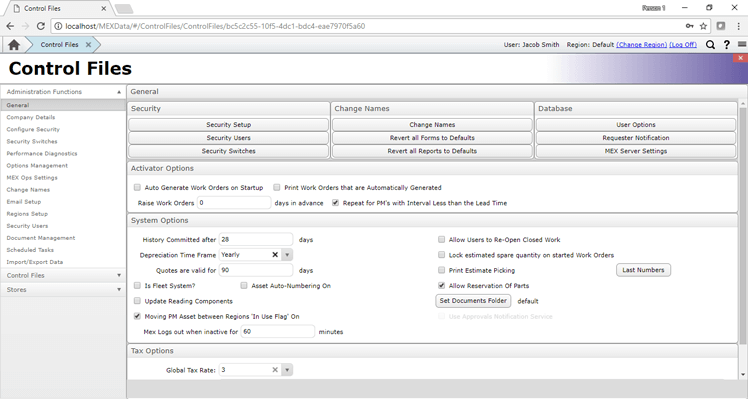Screen dimensions: 748x399
Task: Enable Update Reading Components
Action: pyautogui.click(x=137, y=301)
